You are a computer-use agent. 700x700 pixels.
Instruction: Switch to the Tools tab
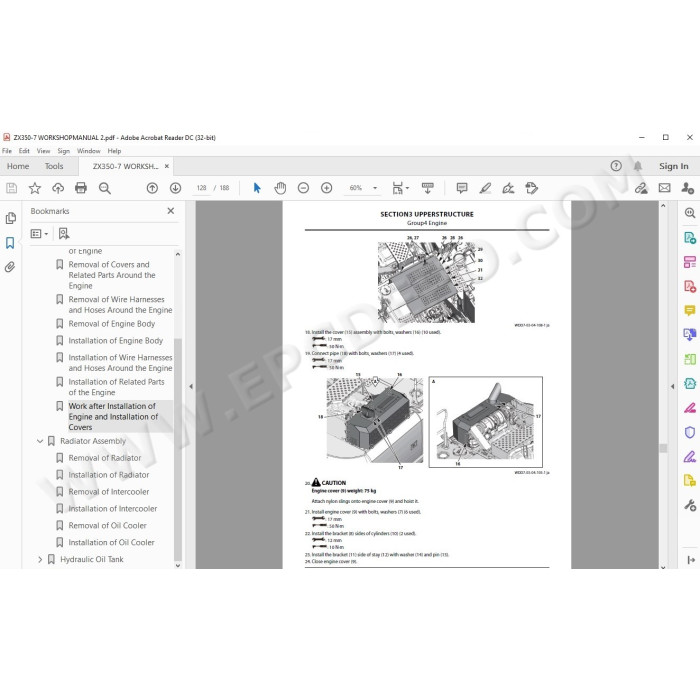pyautogui.click(x=54, y=166)
